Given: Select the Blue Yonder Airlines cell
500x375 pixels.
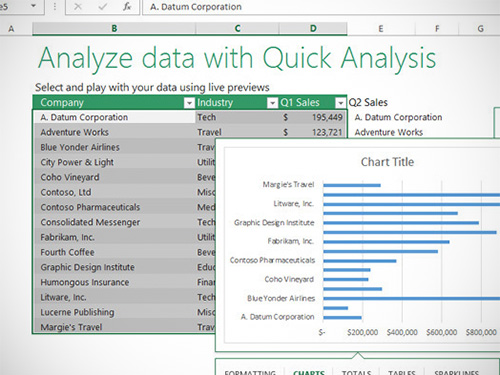Looking at the screenshot, I should click(114, 147).
